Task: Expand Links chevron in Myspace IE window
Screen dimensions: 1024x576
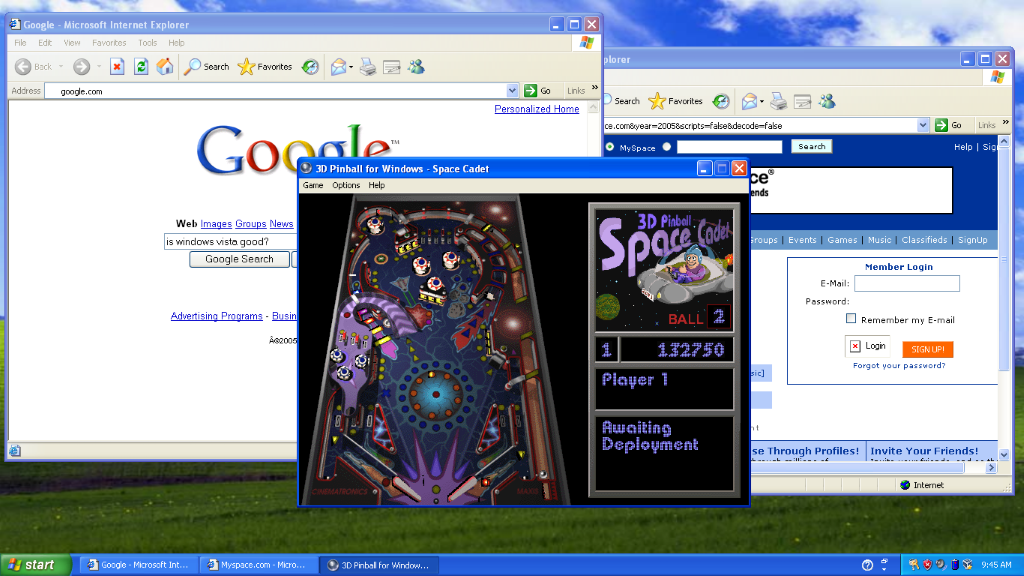Action: point(1006,122)
